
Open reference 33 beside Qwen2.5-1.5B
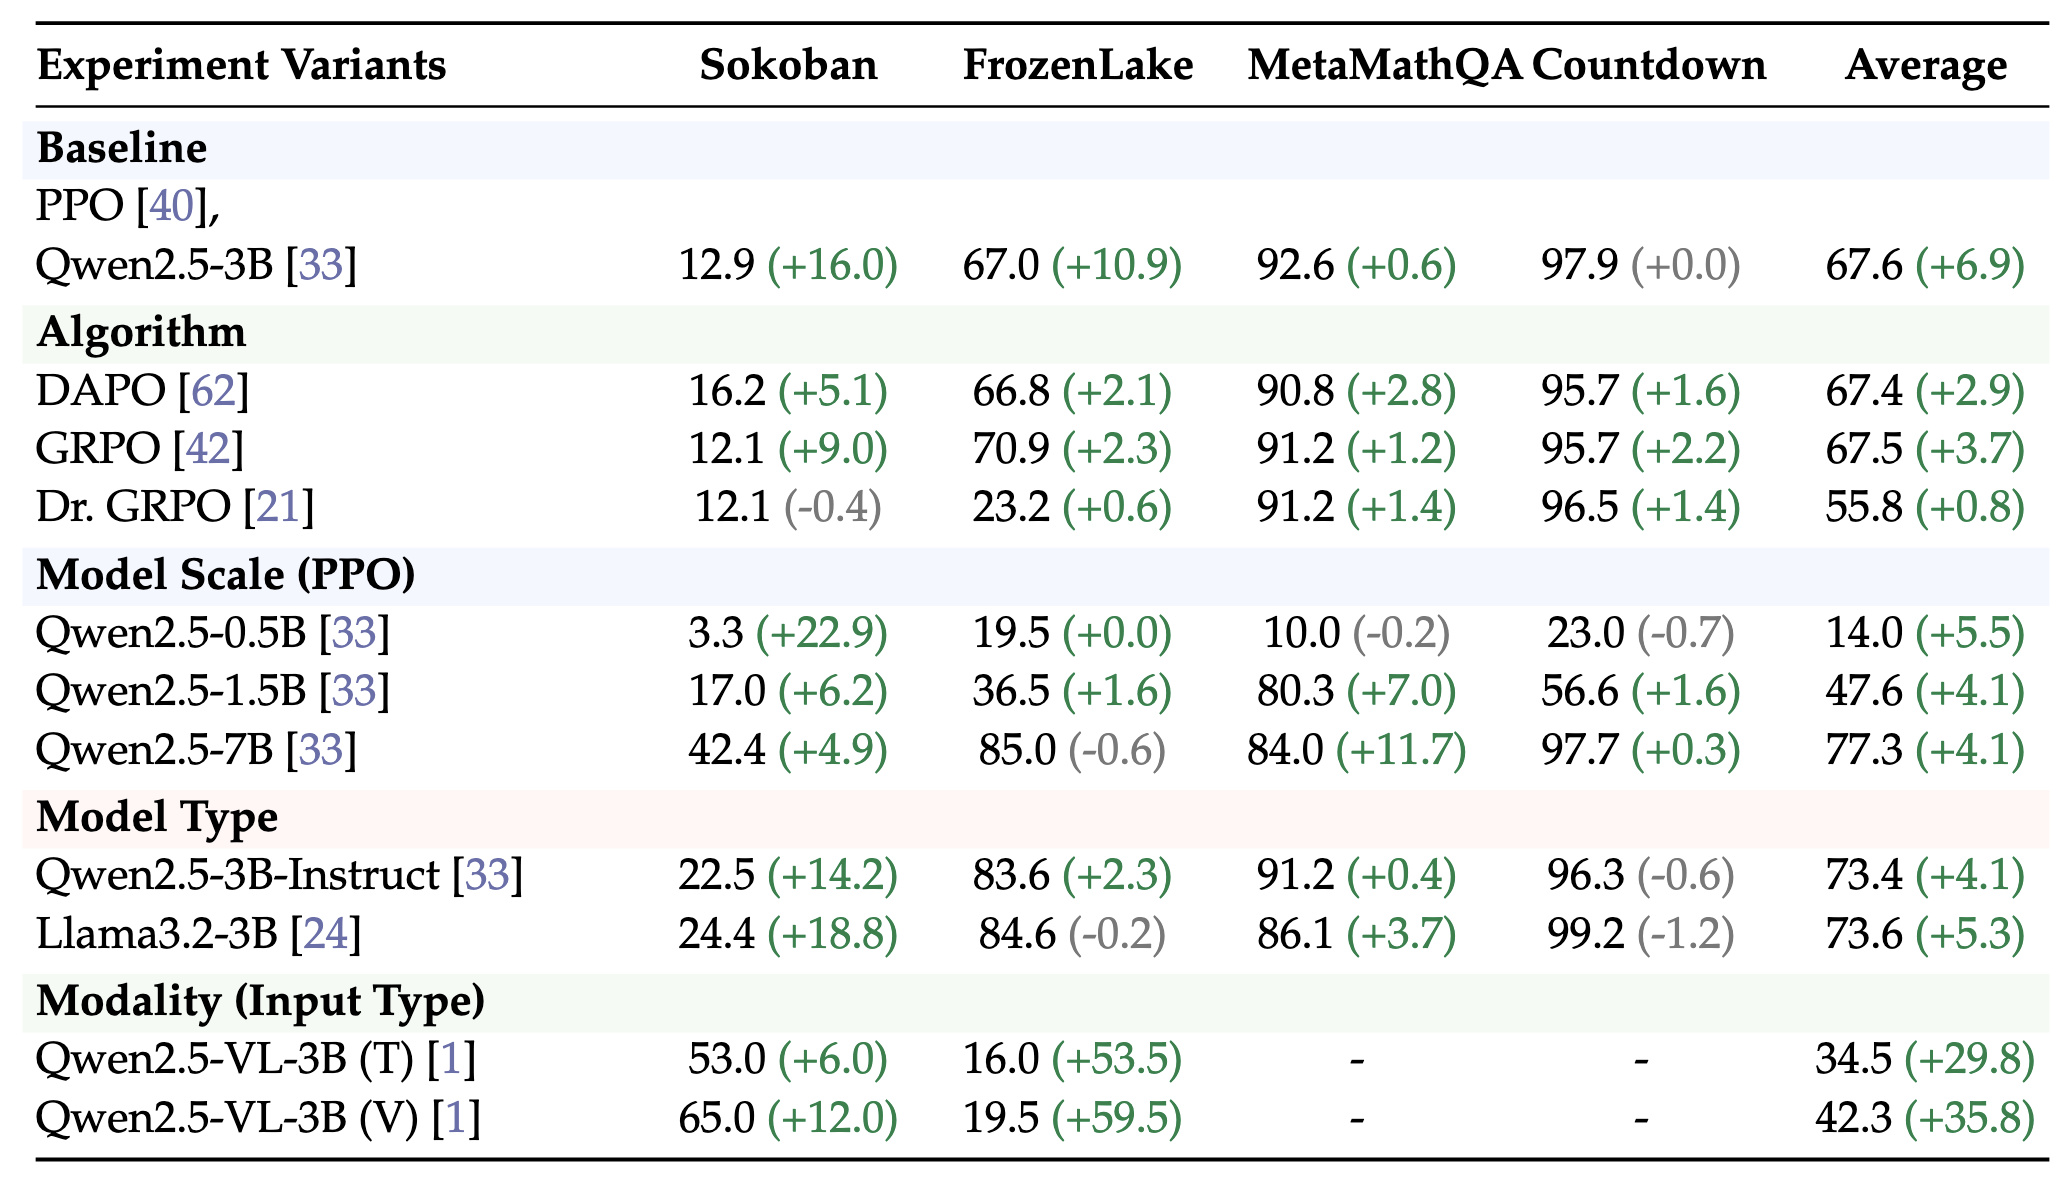tap(354, 691)
